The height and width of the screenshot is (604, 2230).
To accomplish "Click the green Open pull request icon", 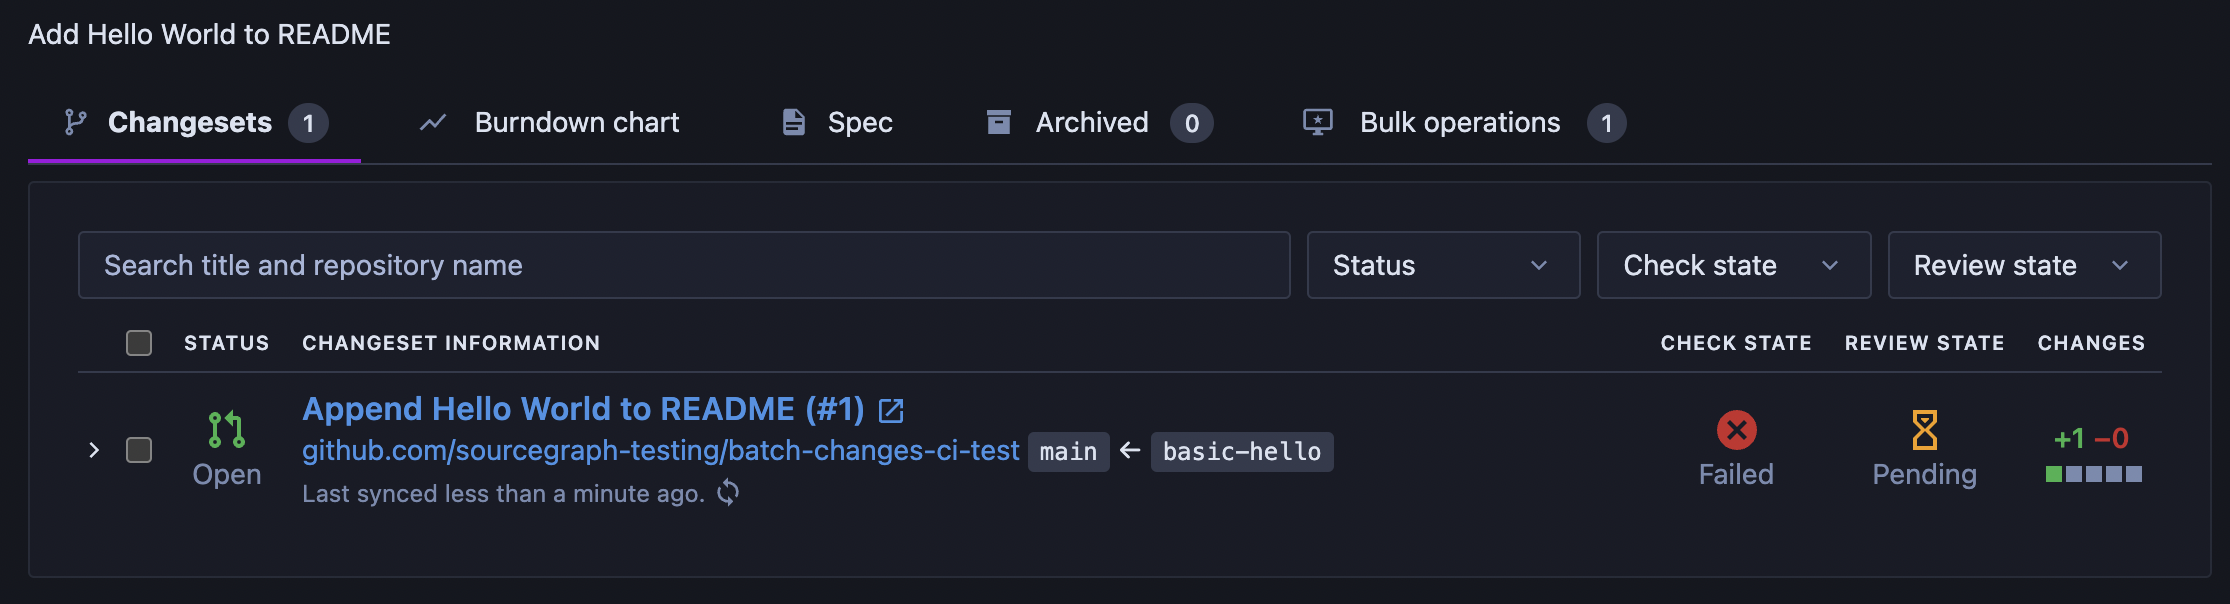I will point(226,430).
